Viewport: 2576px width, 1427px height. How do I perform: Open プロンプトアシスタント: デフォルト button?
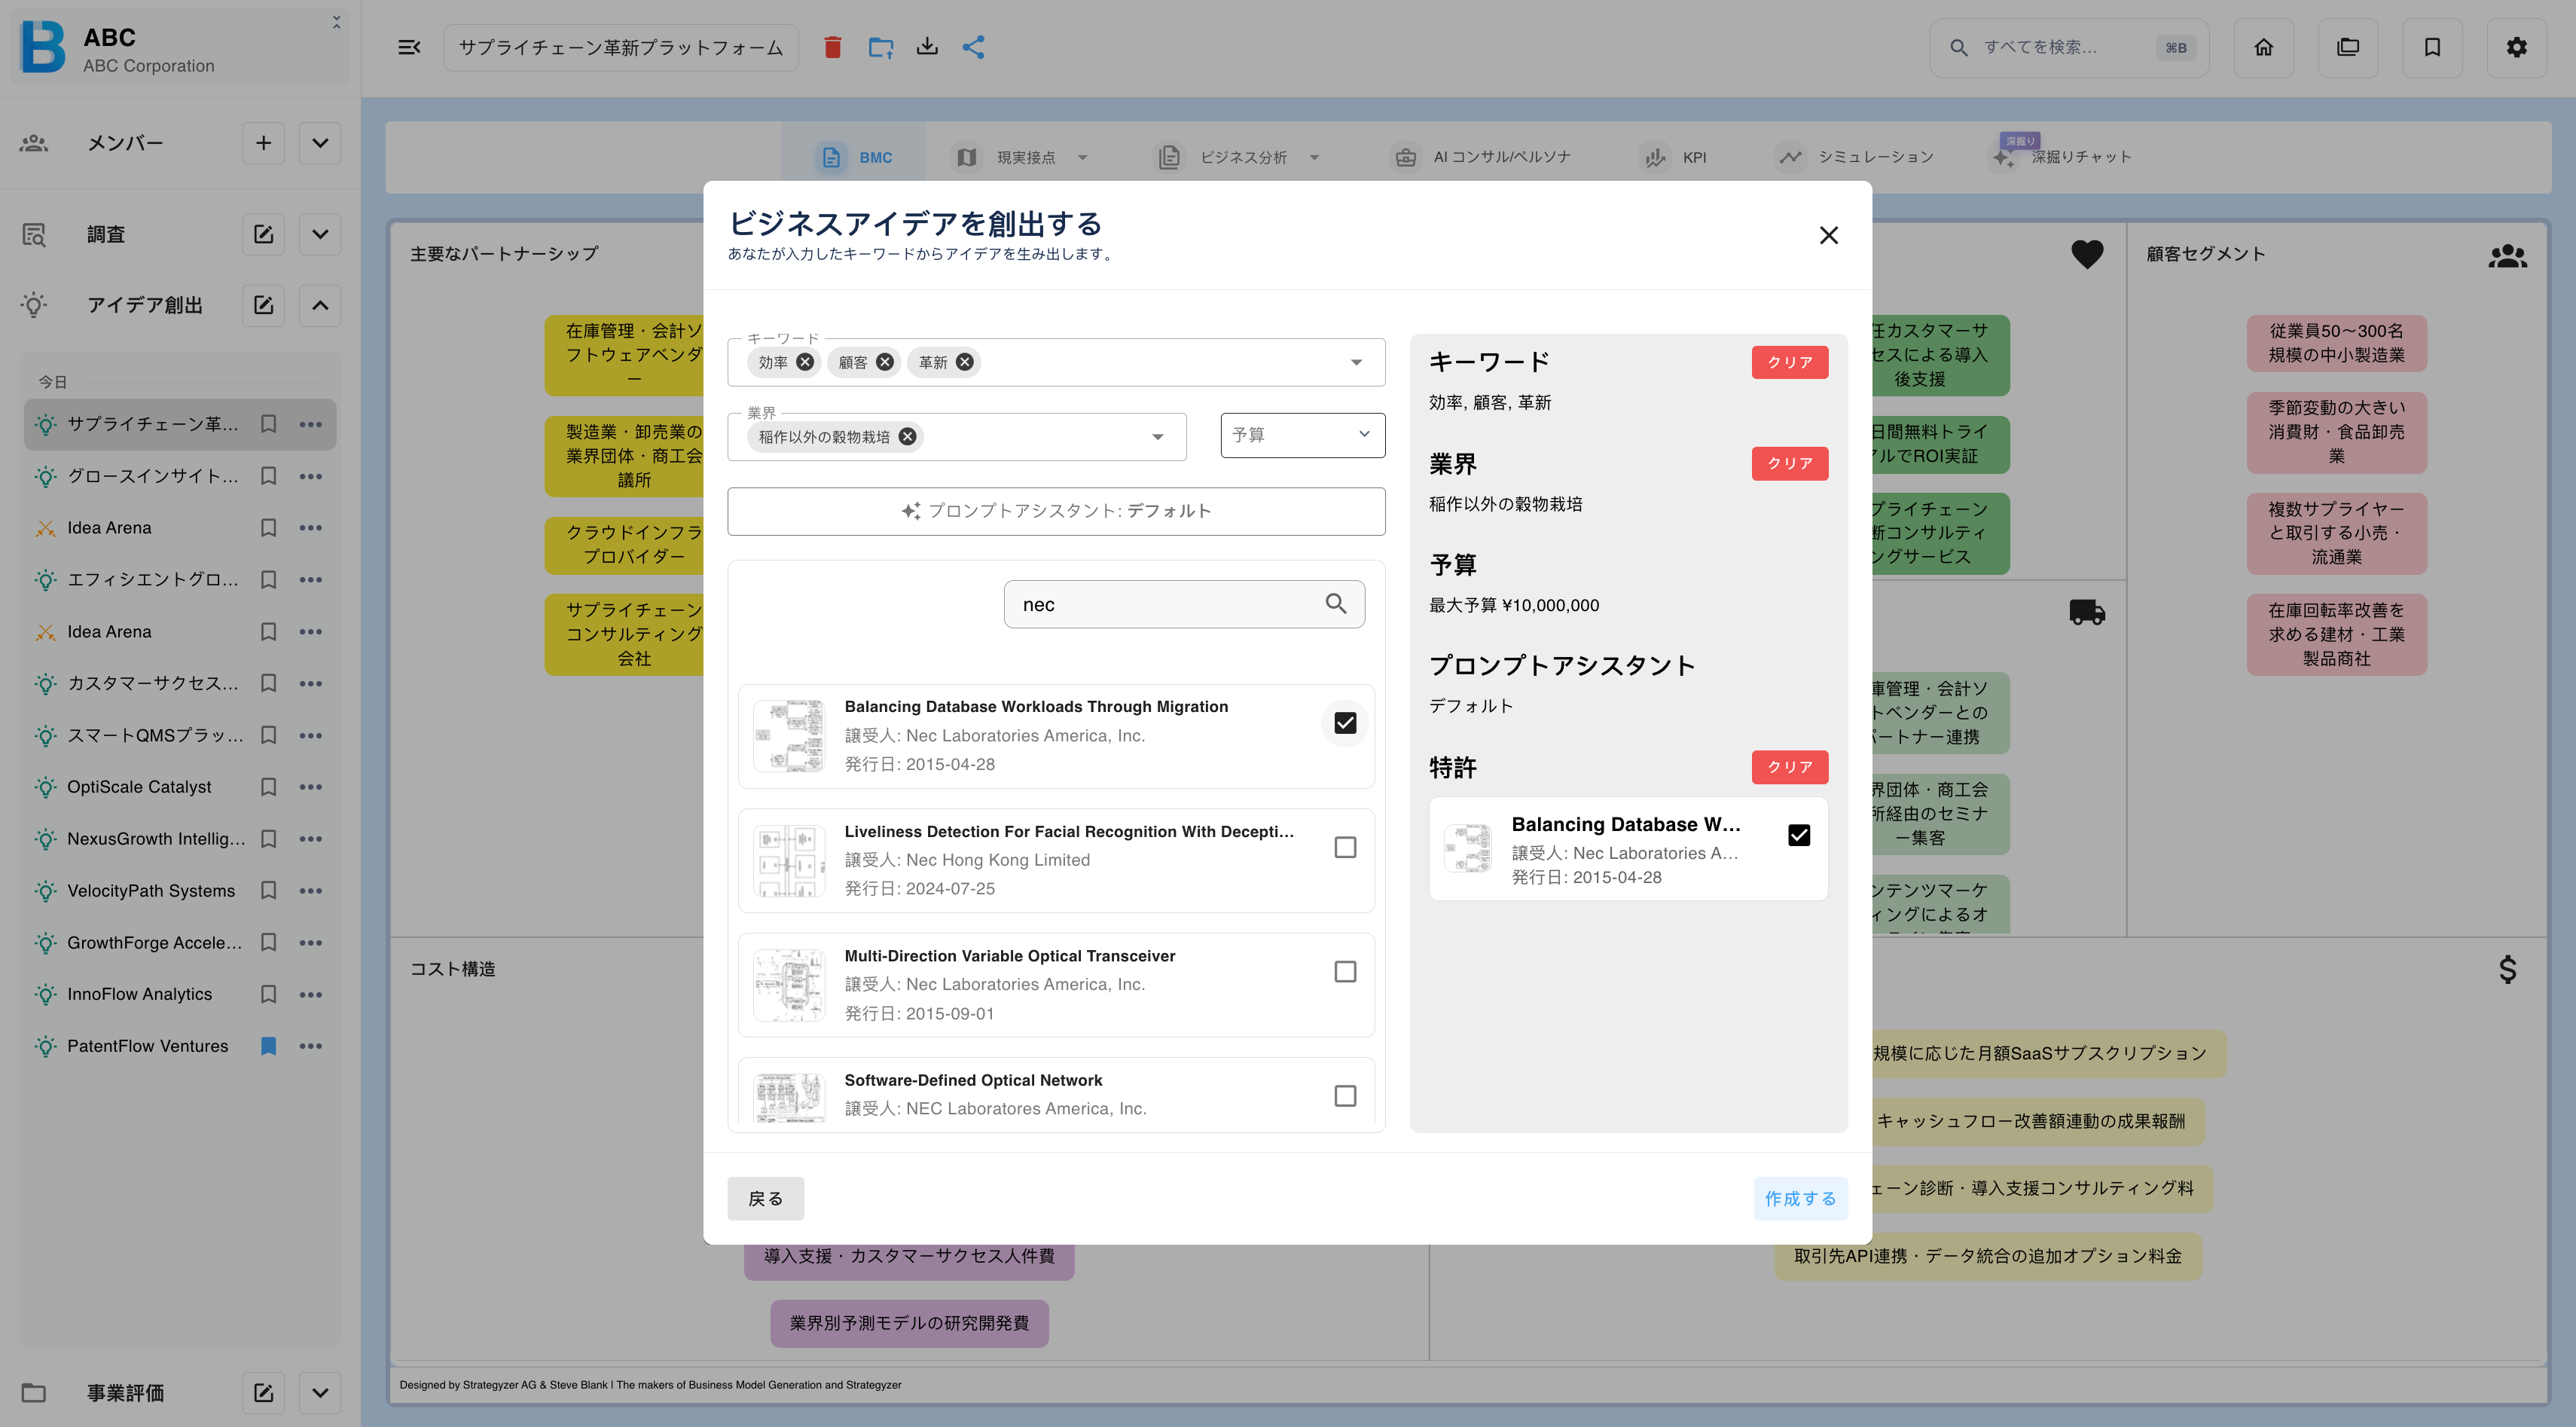[1055, 511]
